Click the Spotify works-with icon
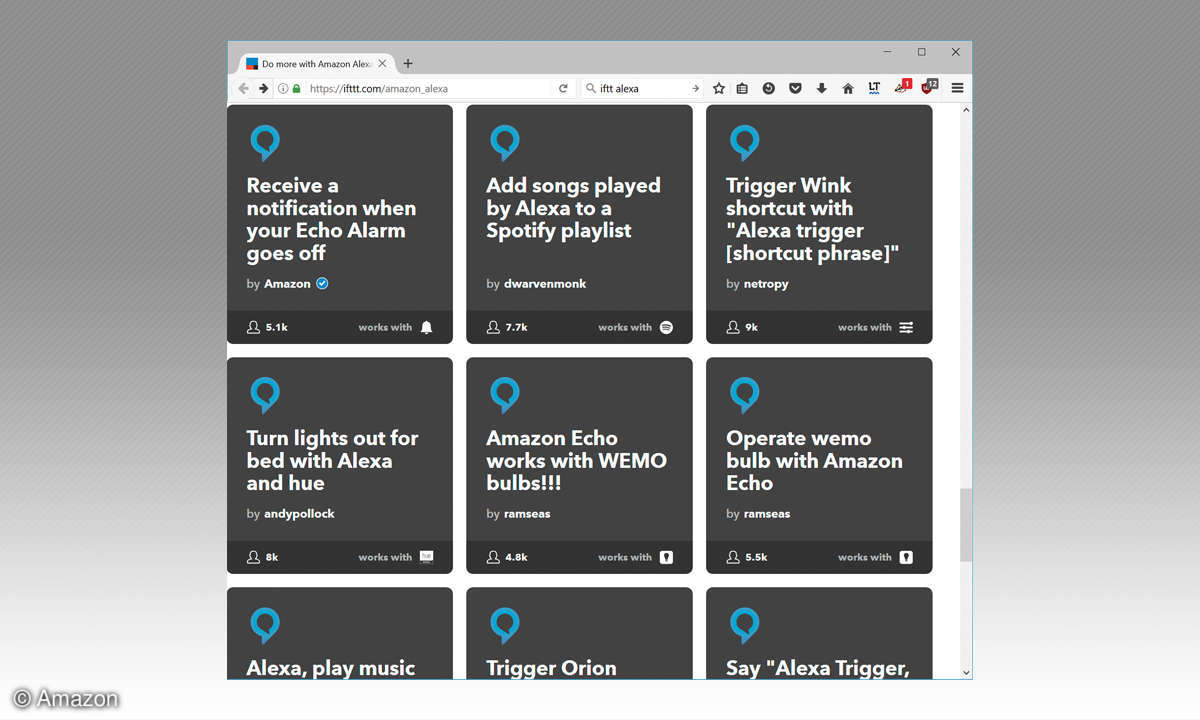This screenshot has width=1200, height=720. pyautogui.click(x=667, y=327)
